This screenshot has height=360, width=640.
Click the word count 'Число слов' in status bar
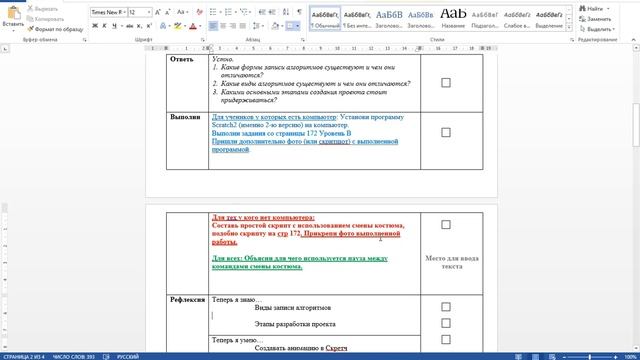coord(73,357)
